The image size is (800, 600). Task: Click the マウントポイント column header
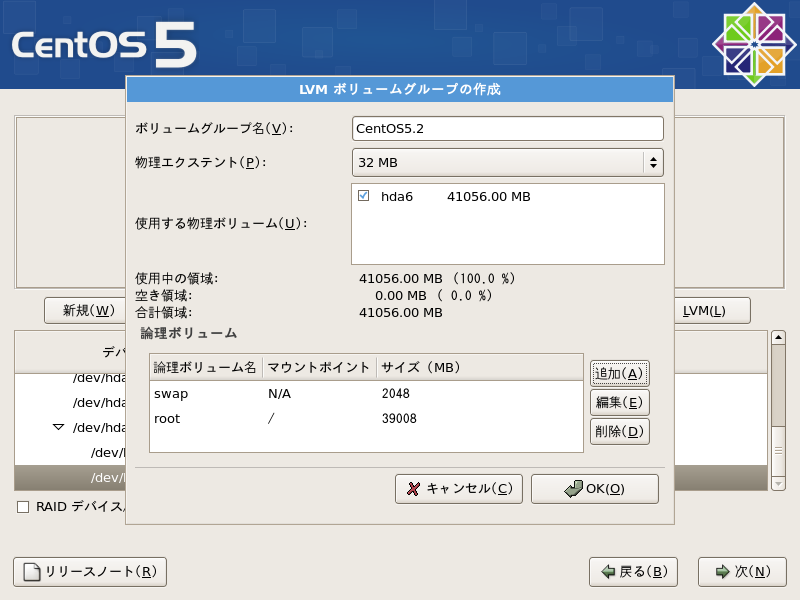click(x=319, y=367)
